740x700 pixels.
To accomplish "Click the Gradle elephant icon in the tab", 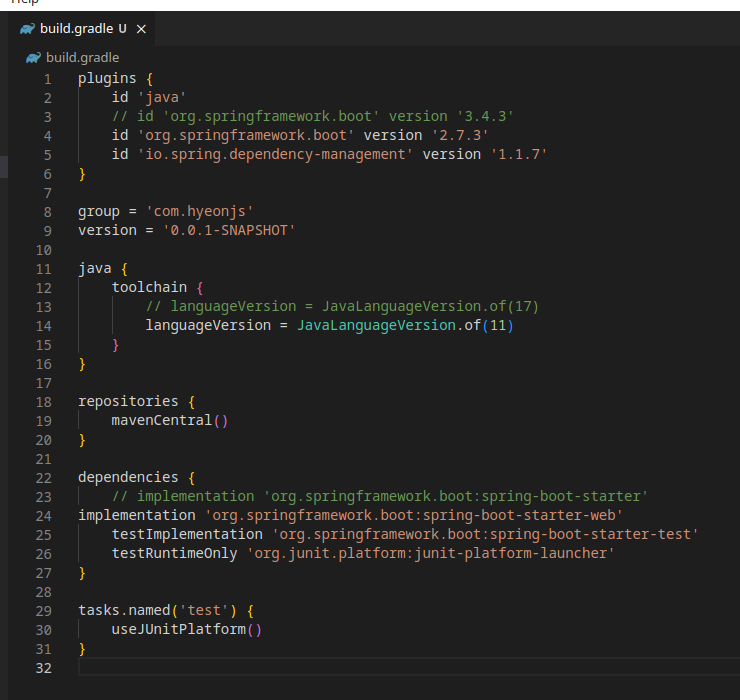I will 27,29.
